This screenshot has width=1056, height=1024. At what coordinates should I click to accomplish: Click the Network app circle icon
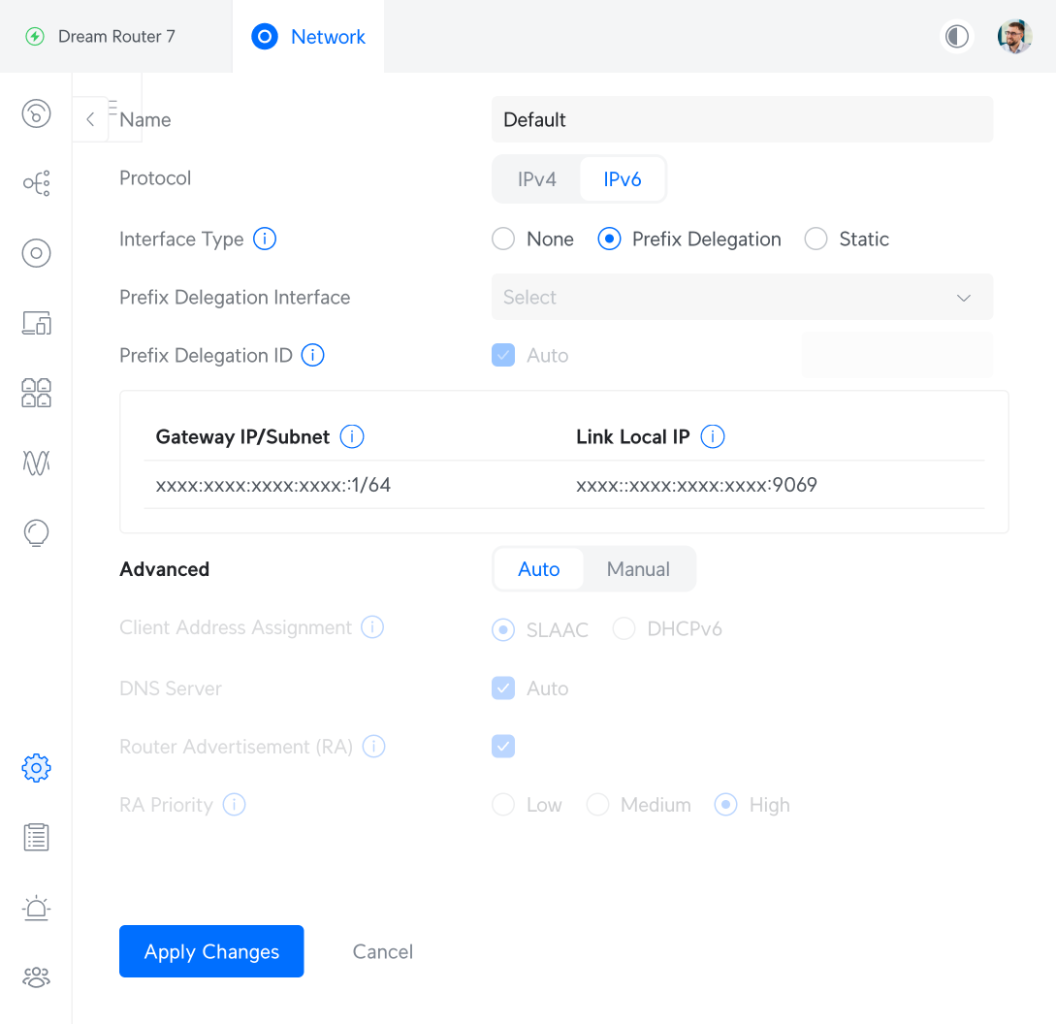pyautogui.click(x=265, y=36)
